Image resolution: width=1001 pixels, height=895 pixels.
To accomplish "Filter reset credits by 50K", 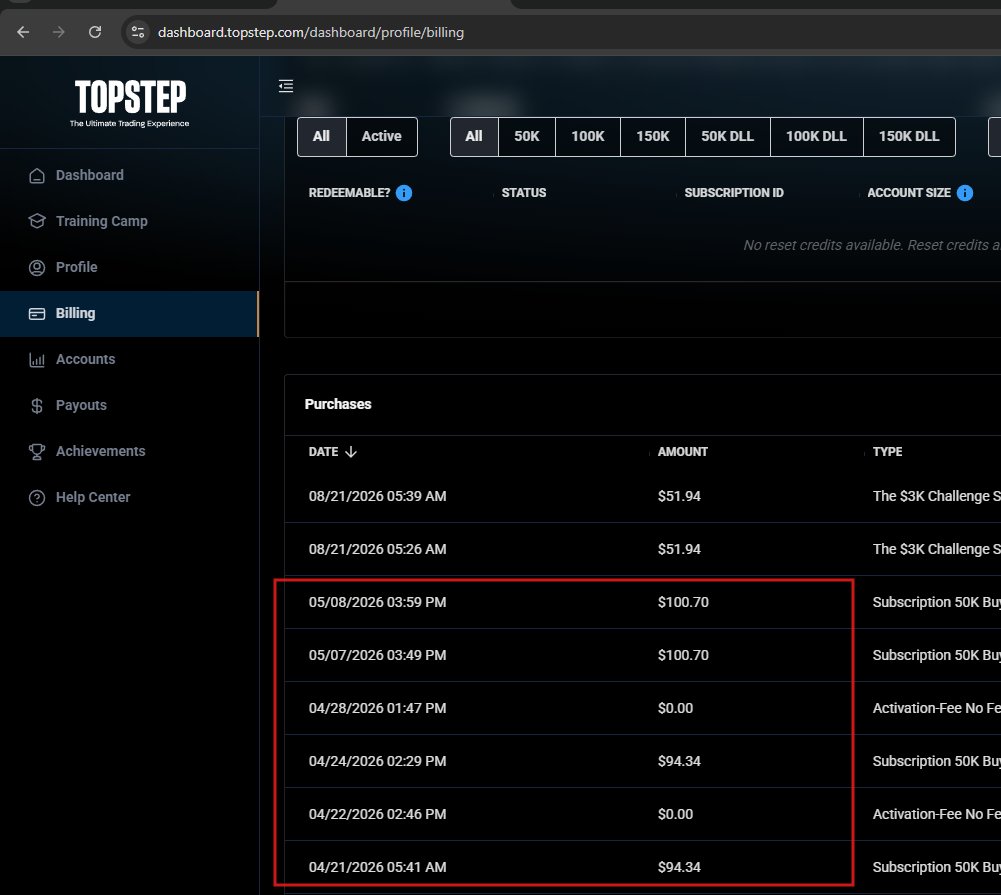I will (x=527, y=137).
